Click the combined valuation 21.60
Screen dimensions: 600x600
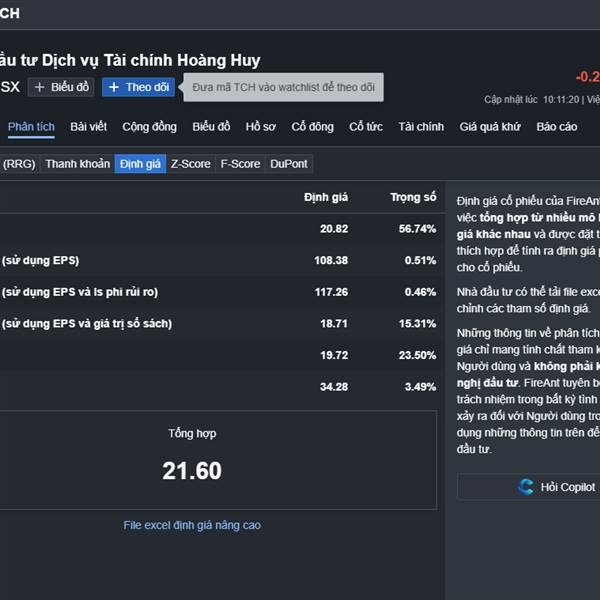click(192, 470)
